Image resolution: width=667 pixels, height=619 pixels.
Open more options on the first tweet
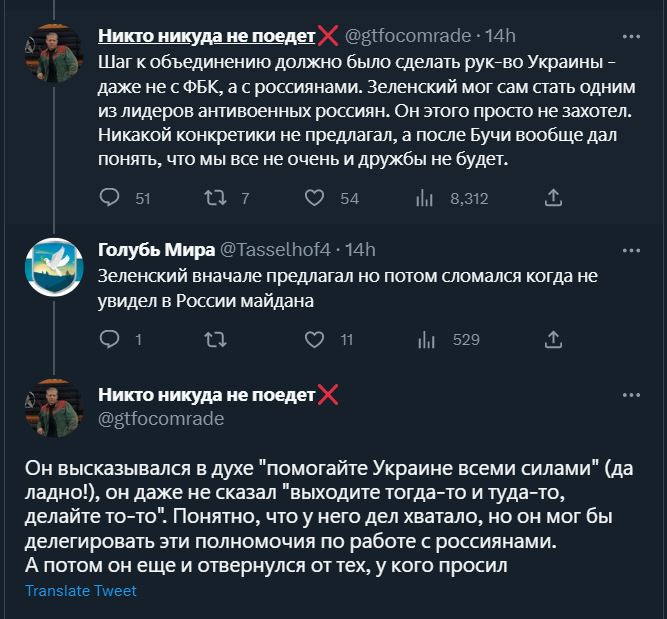click(631, 36)
